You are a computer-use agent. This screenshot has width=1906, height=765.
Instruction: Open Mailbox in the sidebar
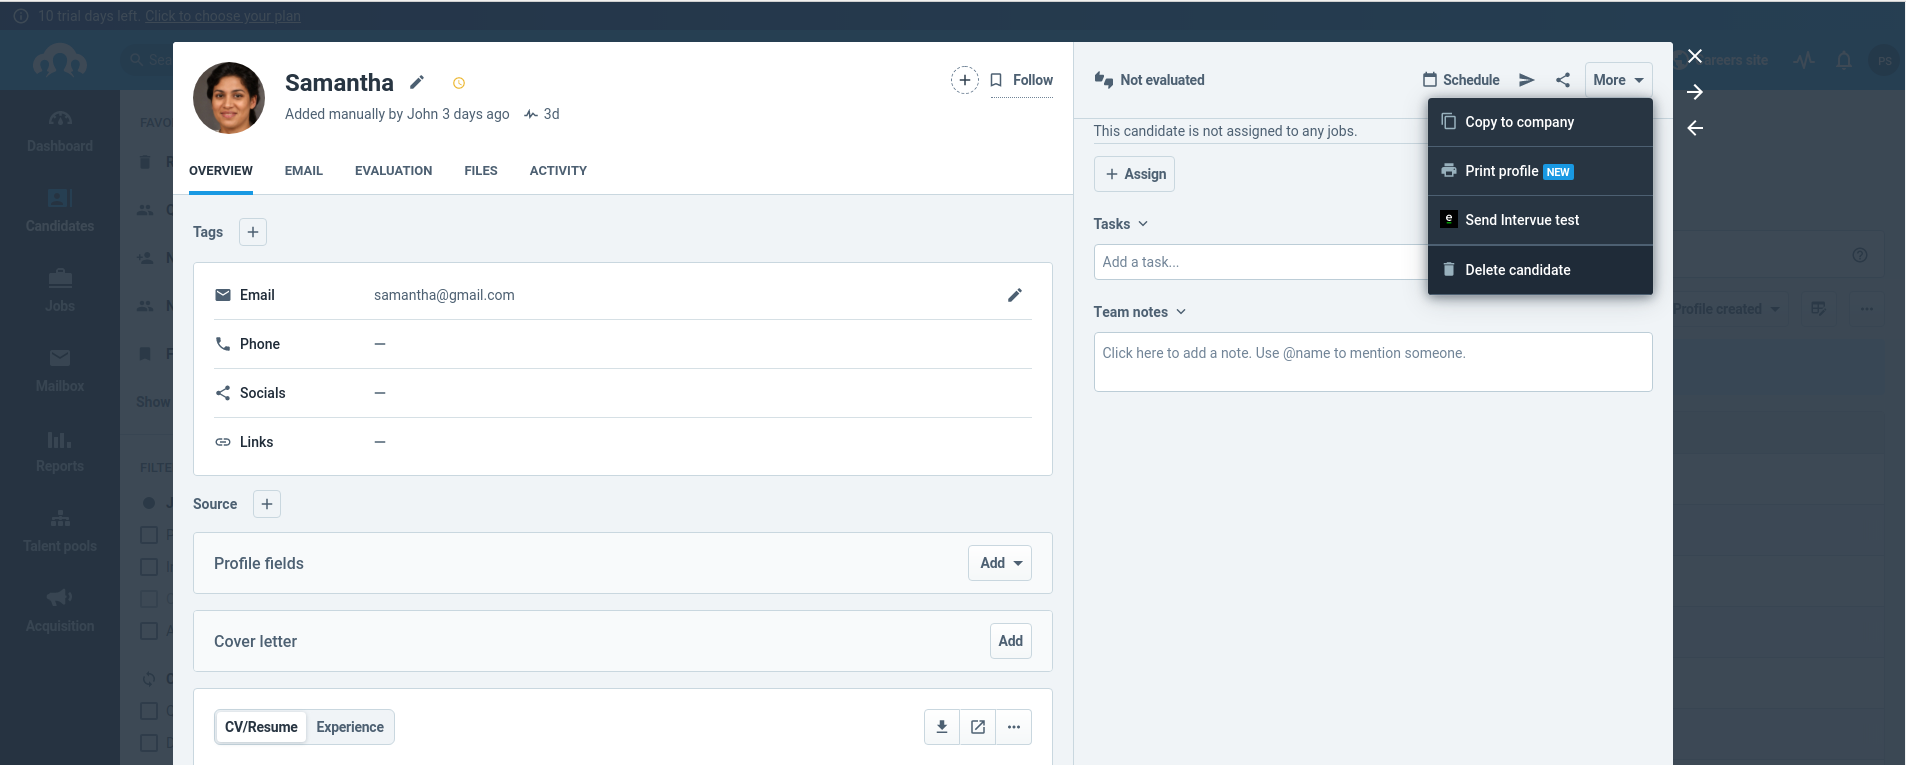coord(60,371)
